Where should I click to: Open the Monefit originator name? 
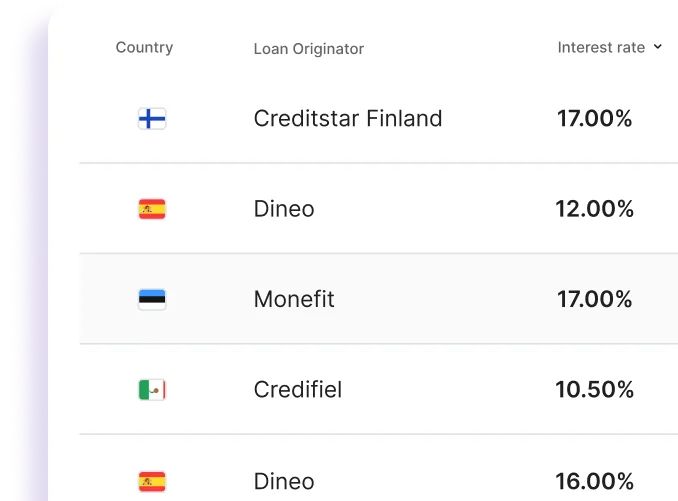tap(294, 299)
